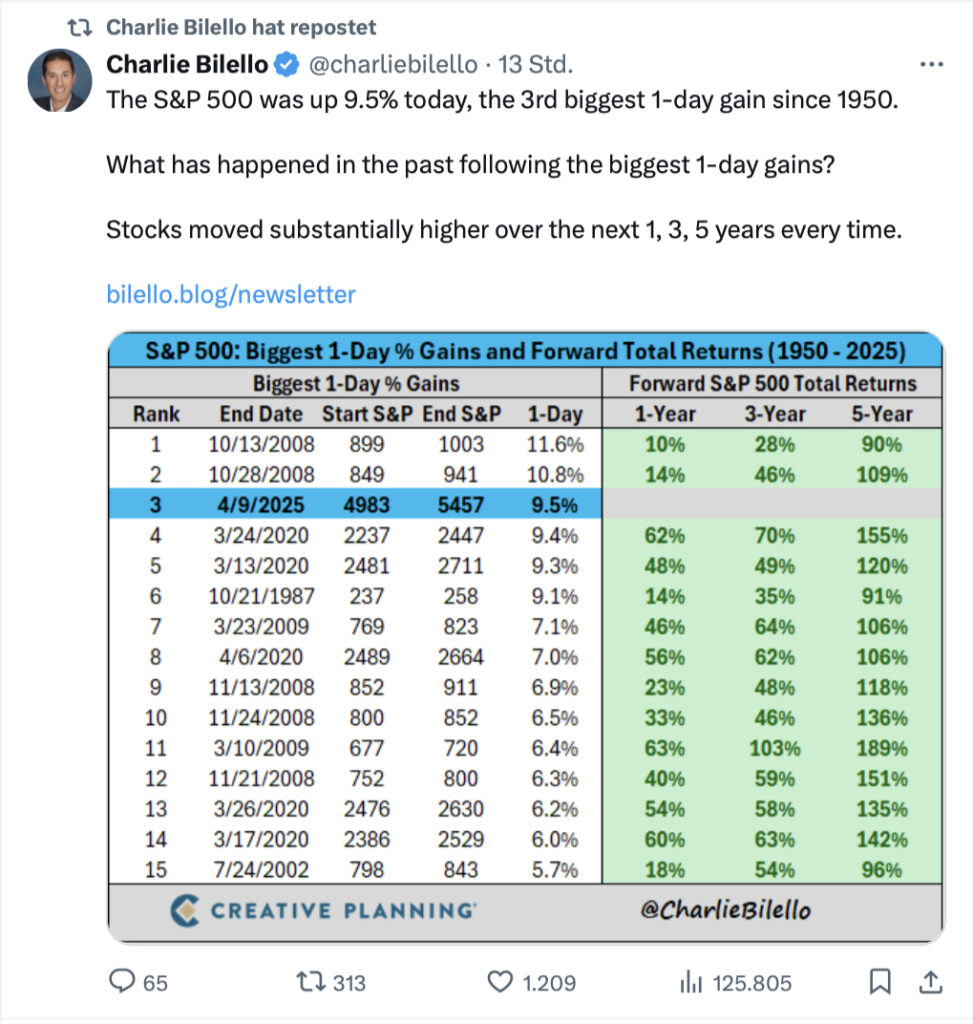Click the repost icon above the post
This screenshot has height=1024, width=973.
point(86,26)
